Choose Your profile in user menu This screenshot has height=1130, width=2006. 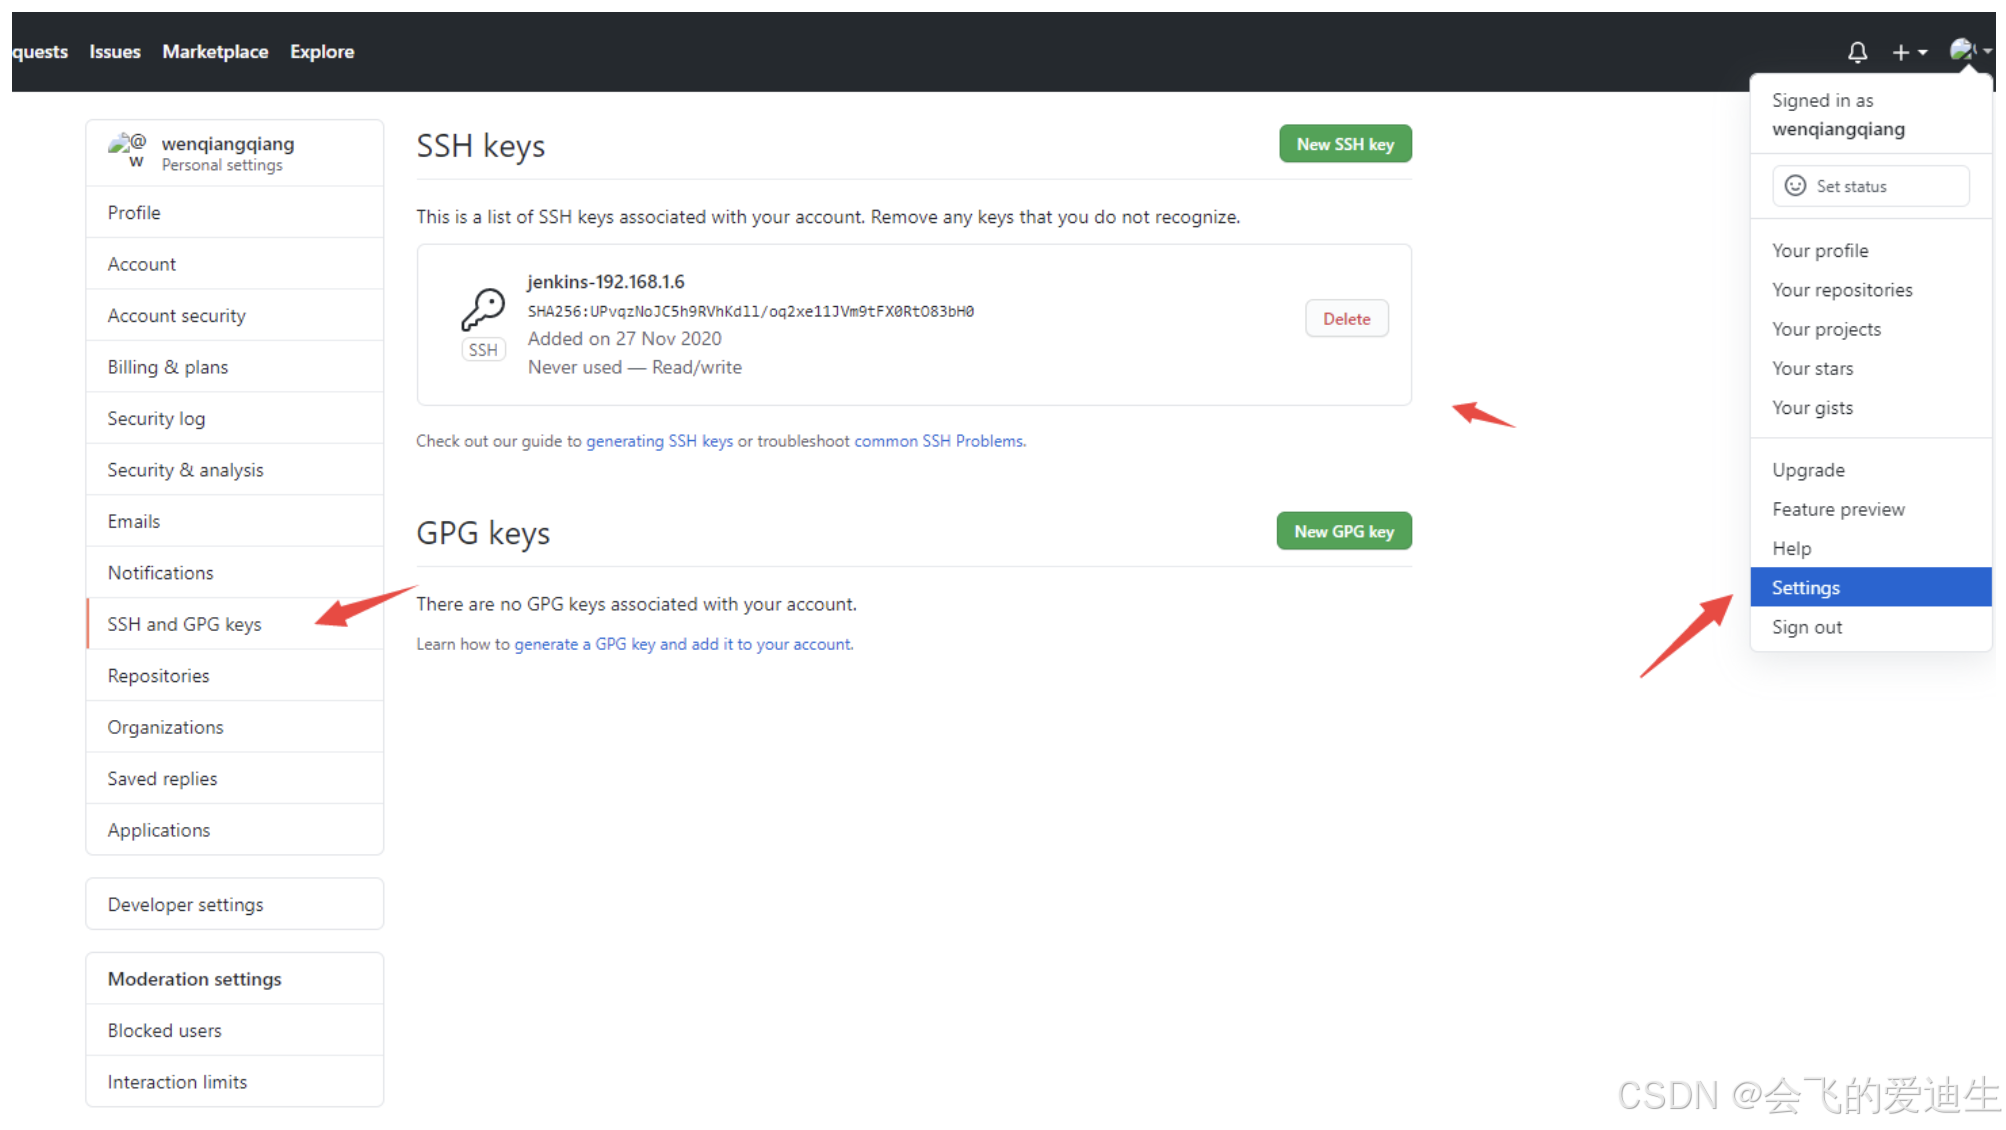pyautogui.click(x=1871, y=251)
